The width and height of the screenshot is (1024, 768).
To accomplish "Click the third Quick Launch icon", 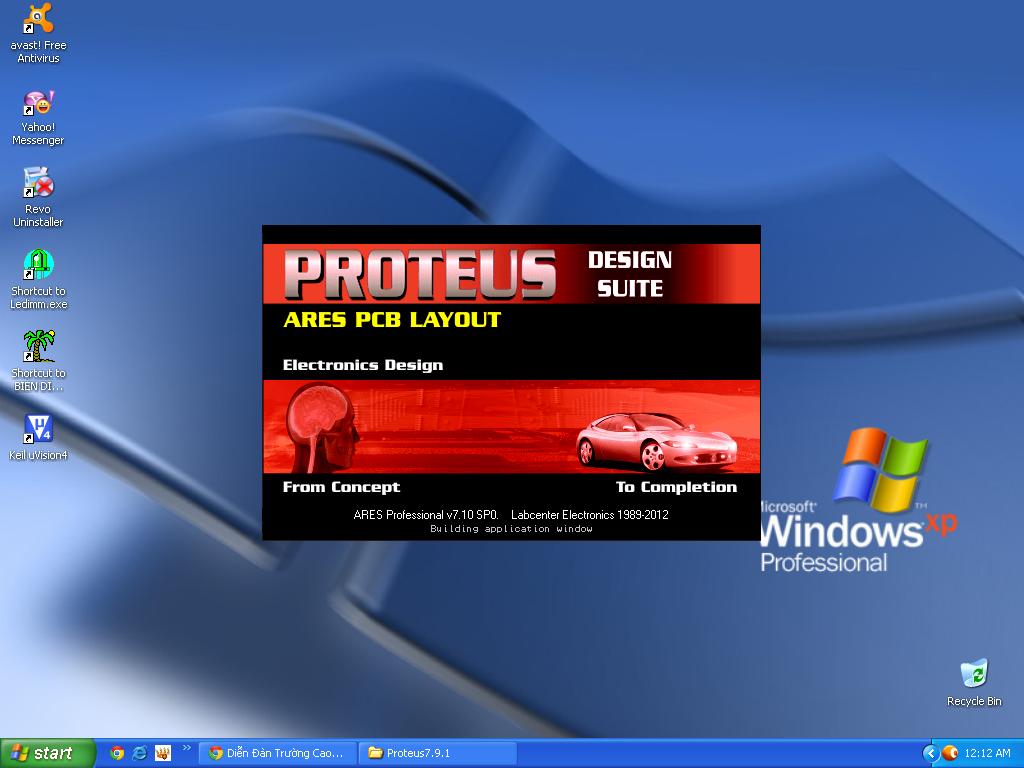I will [163, 753].
